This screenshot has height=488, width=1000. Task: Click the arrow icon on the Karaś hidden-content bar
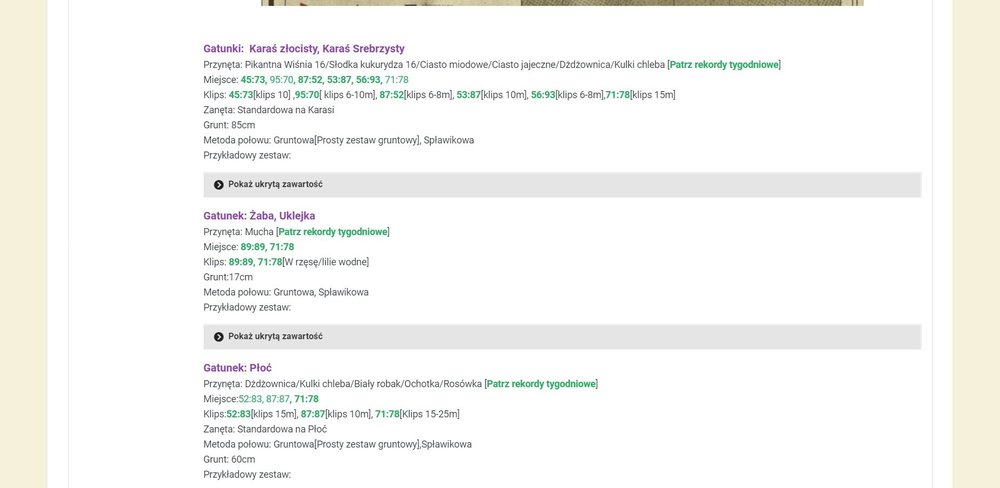click(x=219, y=185)
